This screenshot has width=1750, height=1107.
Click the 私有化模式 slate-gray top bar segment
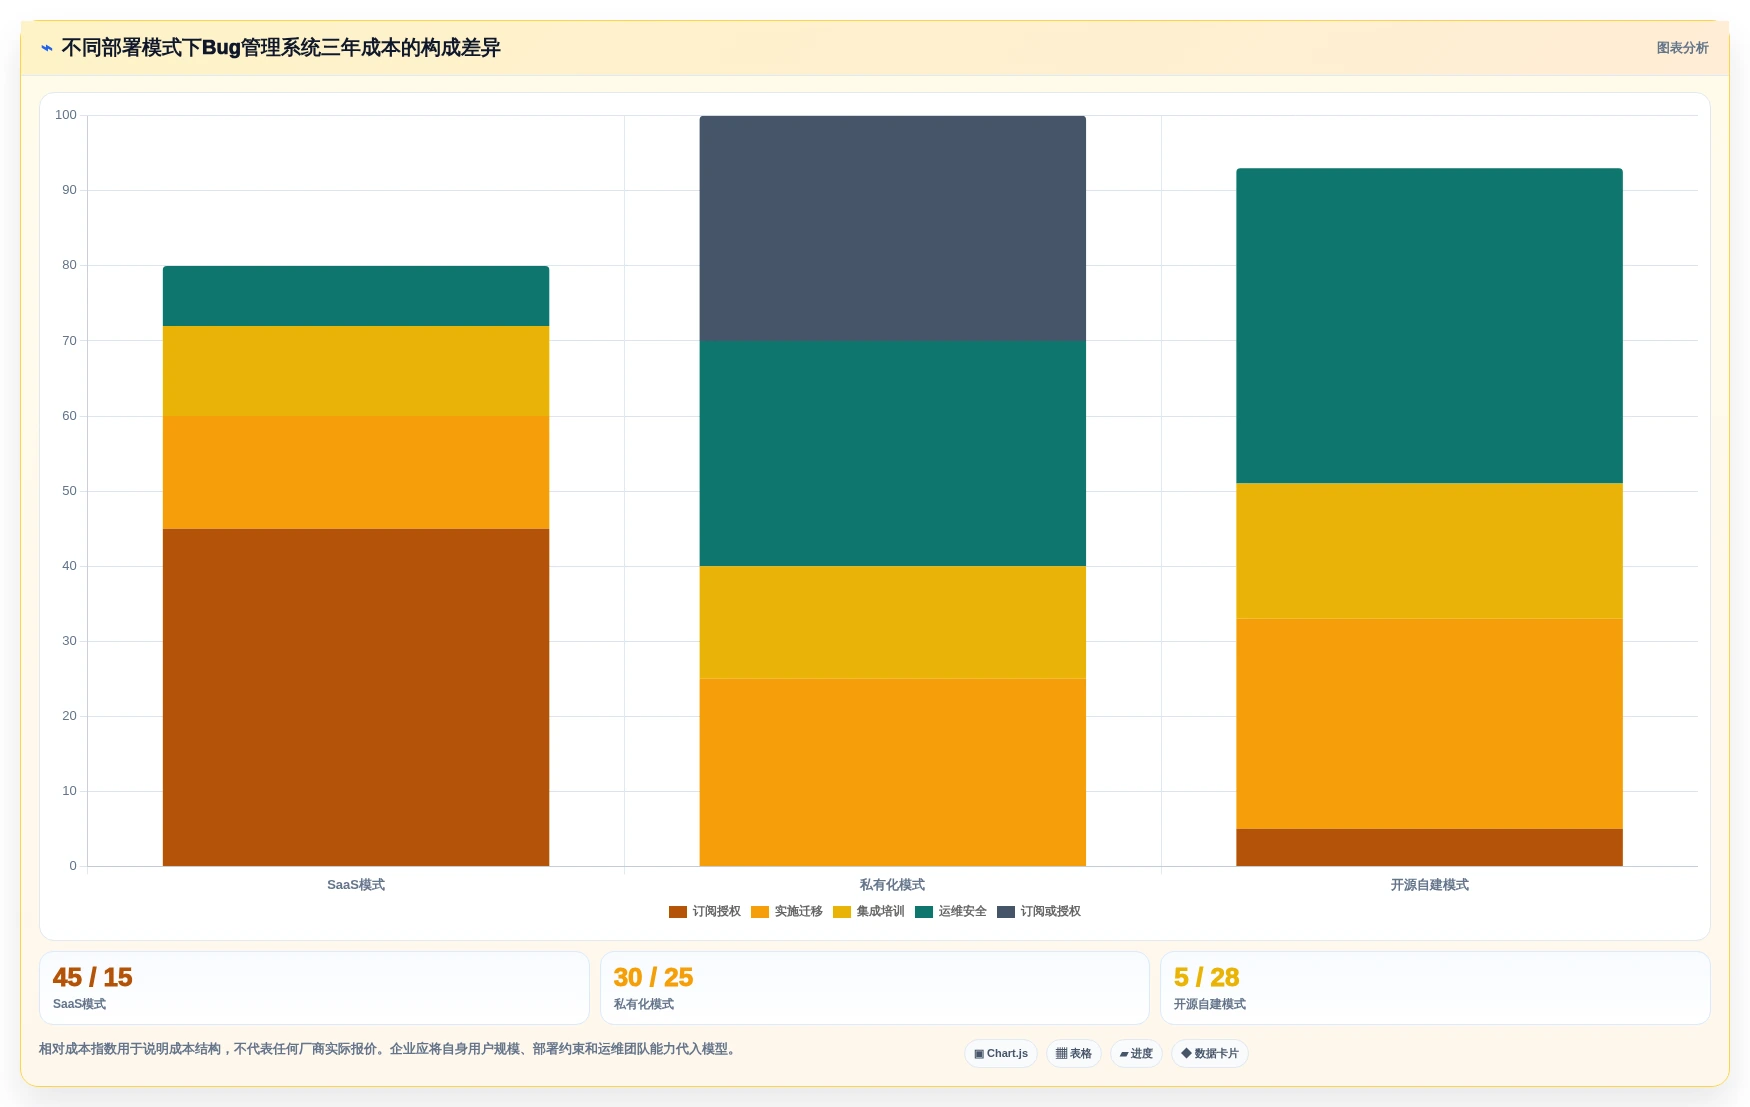click(893, 228)
